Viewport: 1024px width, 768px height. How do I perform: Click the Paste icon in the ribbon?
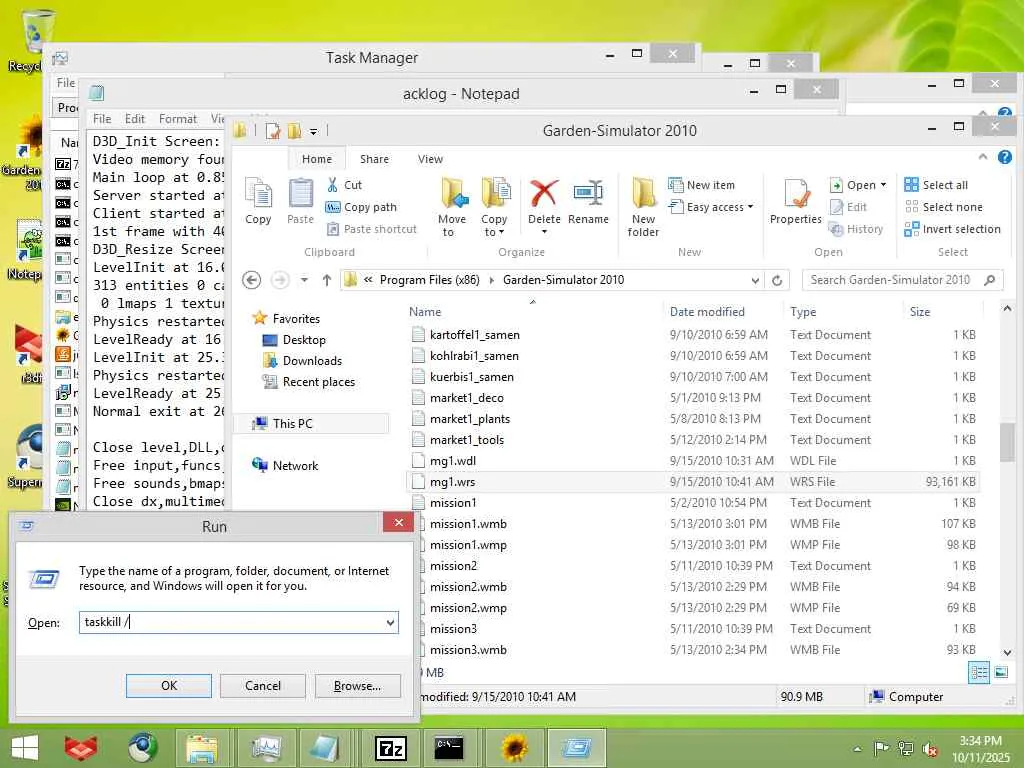click(x=300, y=201)
